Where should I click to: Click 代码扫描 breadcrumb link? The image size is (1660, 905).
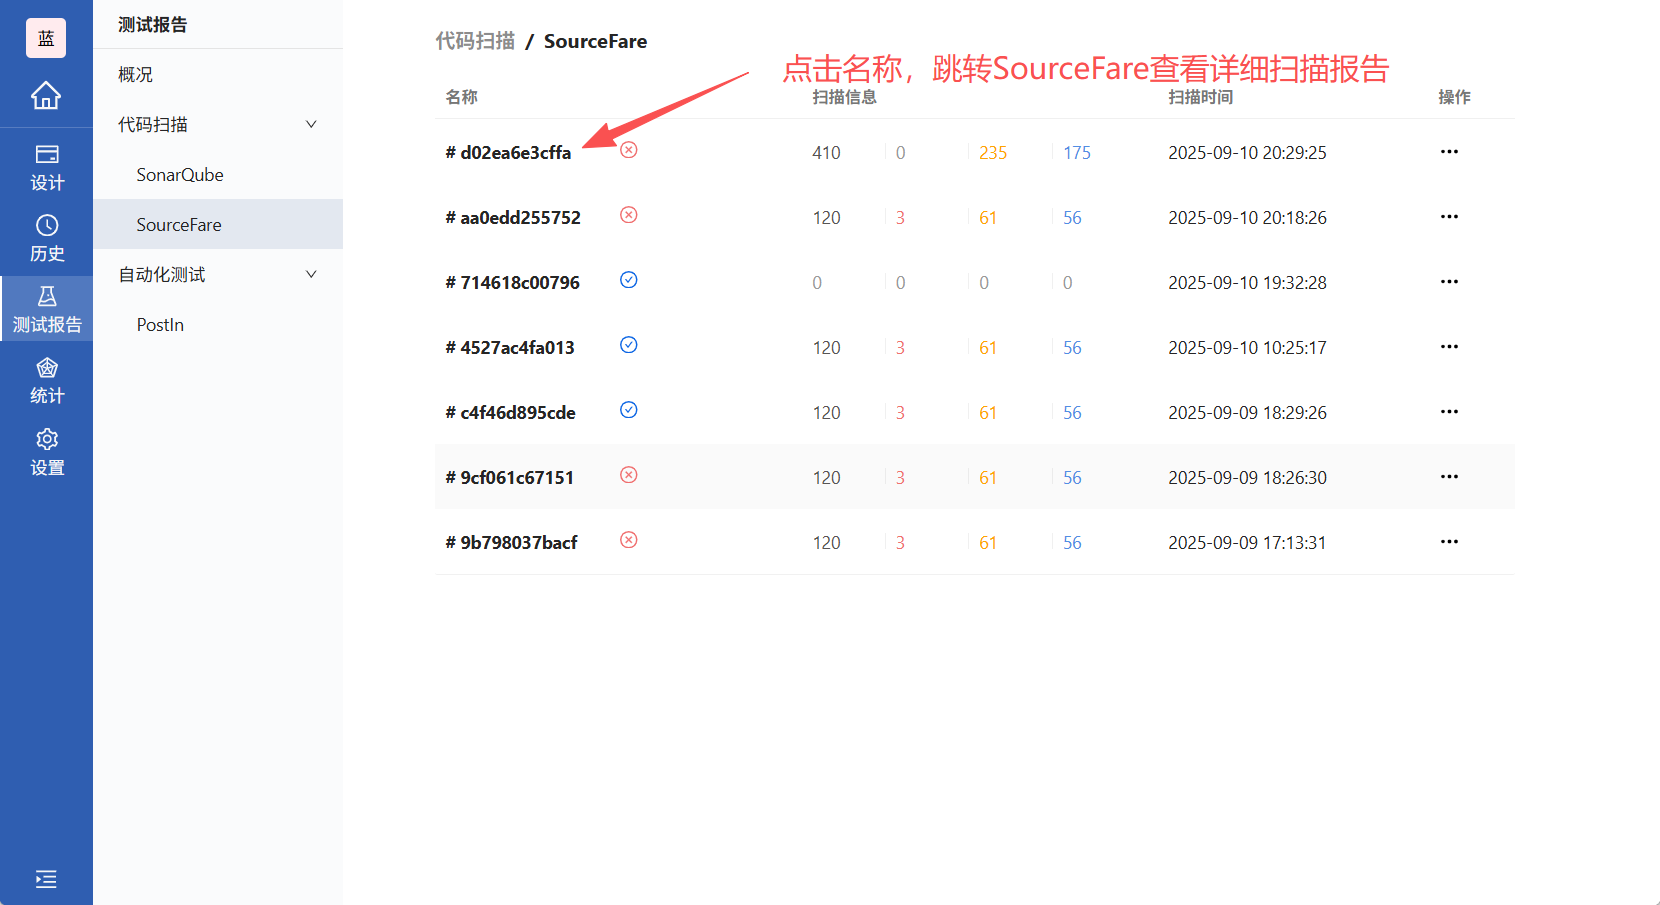click(x=475, y=41)
